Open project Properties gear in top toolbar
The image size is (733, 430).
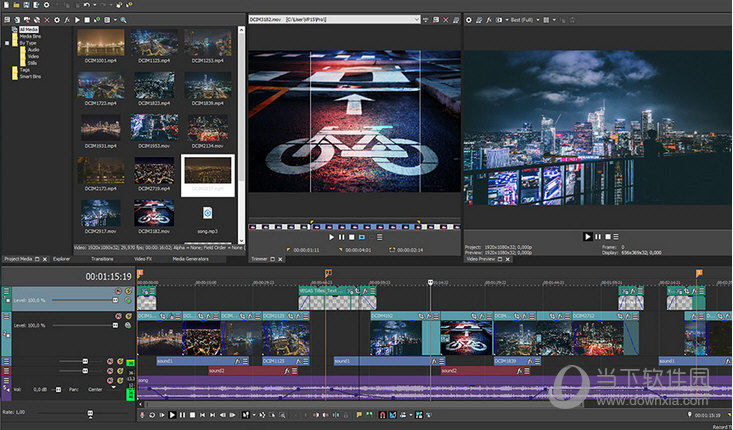(x=46, y=5)
